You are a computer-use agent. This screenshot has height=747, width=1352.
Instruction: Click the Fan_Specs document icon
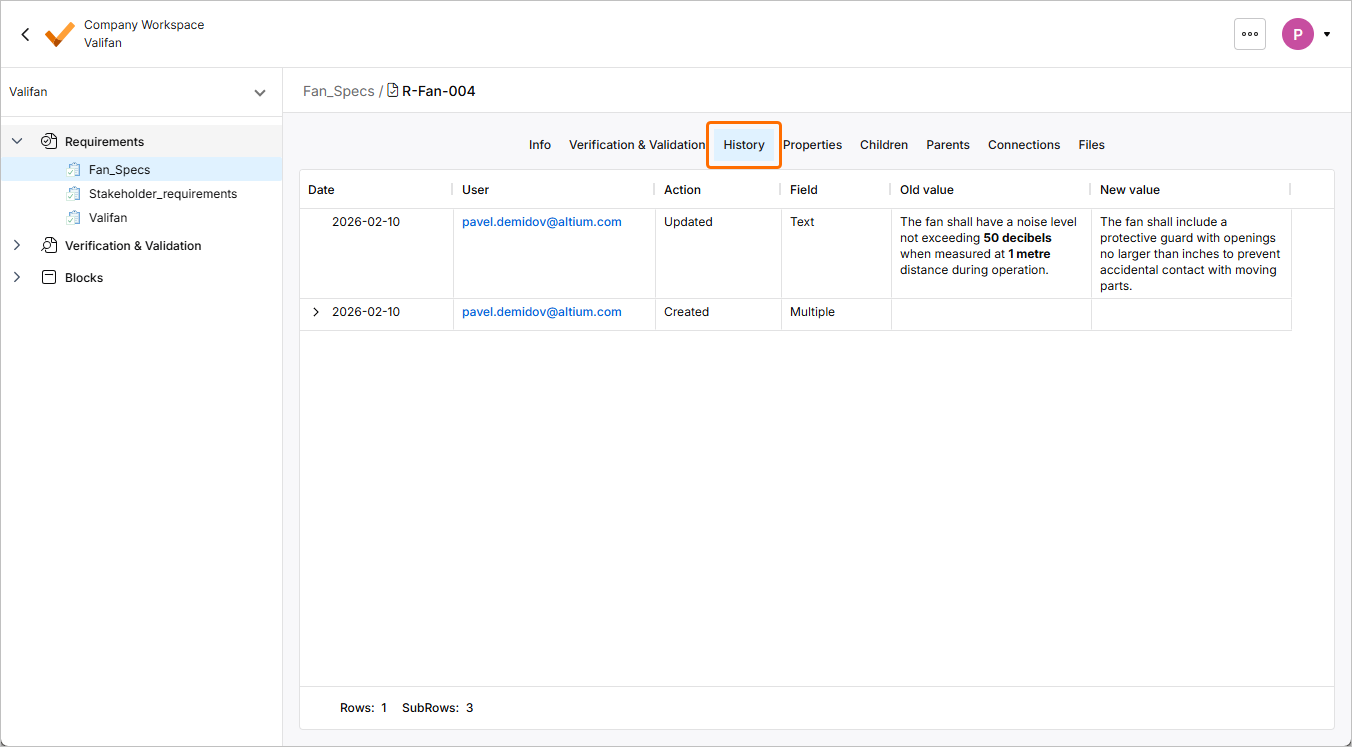point(73,169)
